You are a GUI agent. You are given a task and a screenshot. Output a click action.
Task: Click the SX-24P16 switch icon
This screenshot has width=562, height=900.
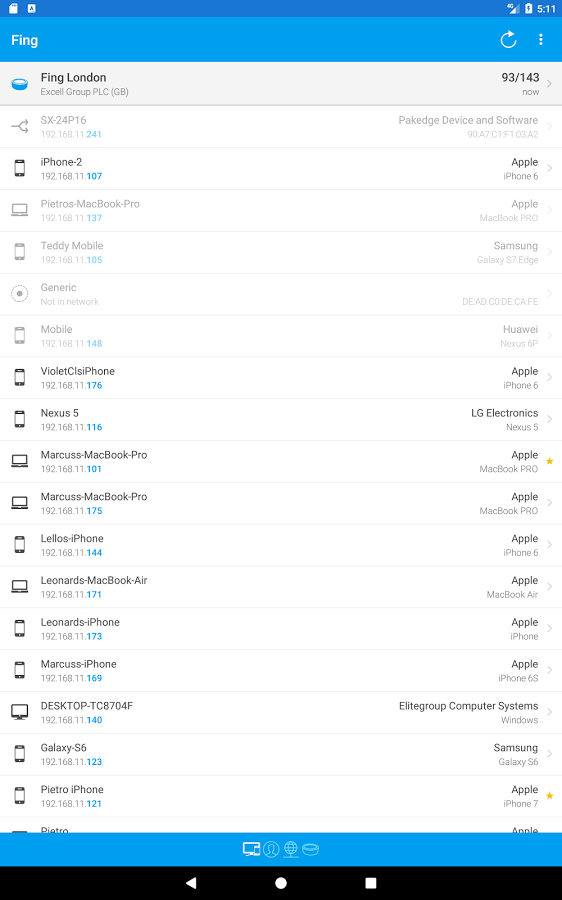point(20,126)
